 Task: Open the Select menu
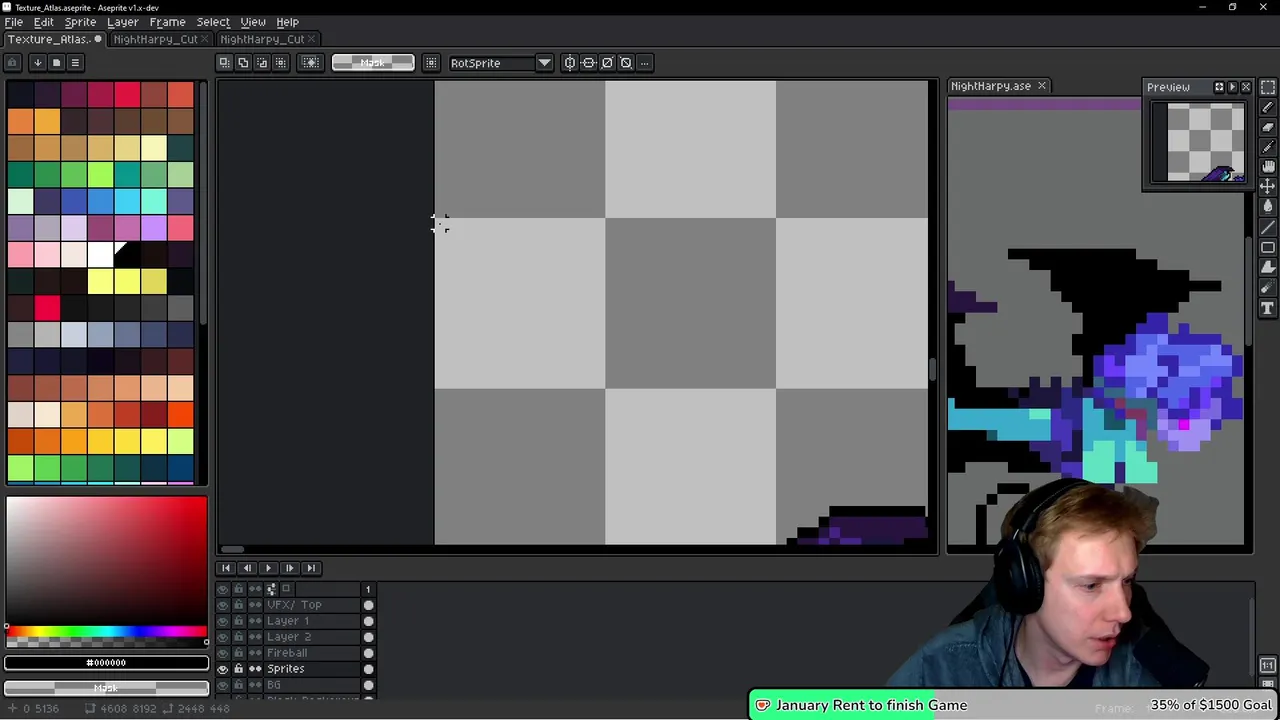tap(213, 22)
